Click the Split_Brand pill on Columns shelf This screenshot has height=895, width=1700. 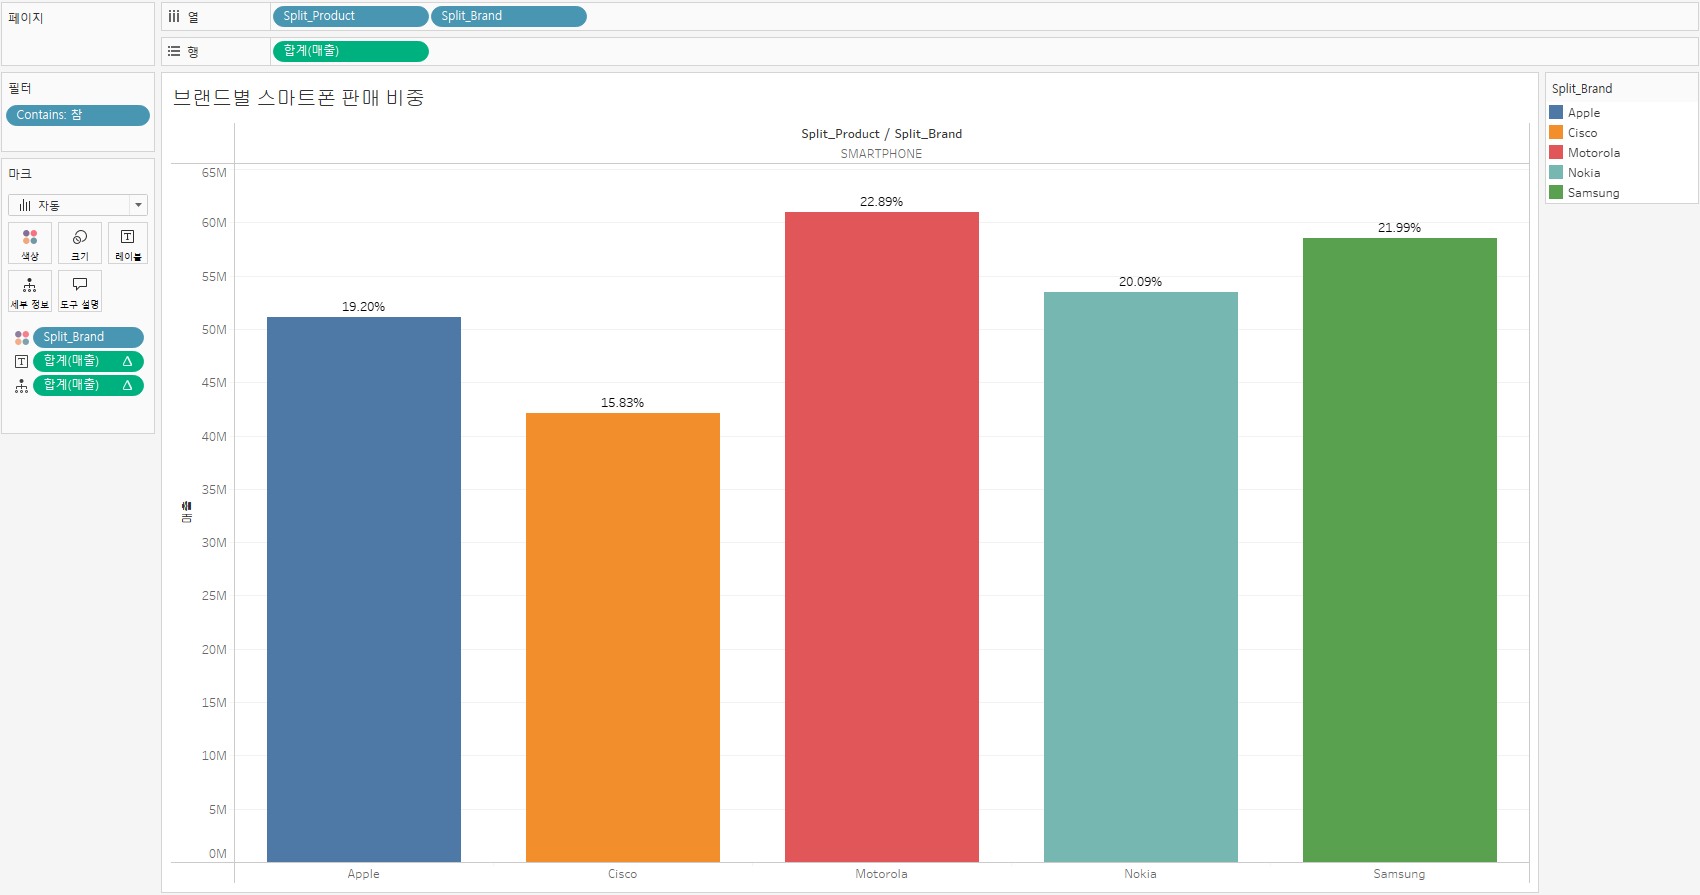coord(509,16)
